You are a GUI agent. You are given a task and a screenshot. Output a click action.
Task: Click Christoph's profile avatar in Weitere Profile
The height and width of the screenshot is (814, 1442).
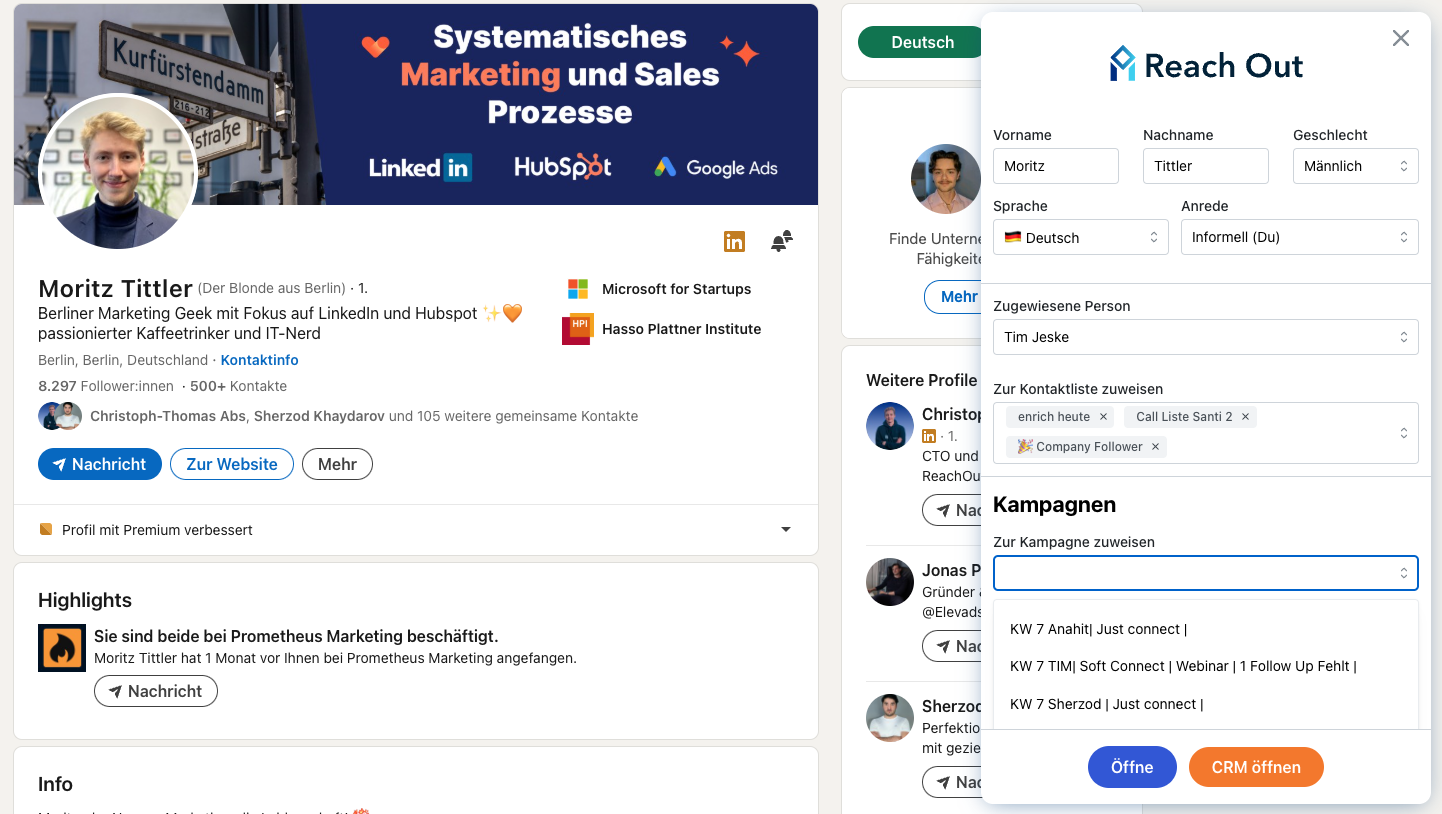[890, 426]
